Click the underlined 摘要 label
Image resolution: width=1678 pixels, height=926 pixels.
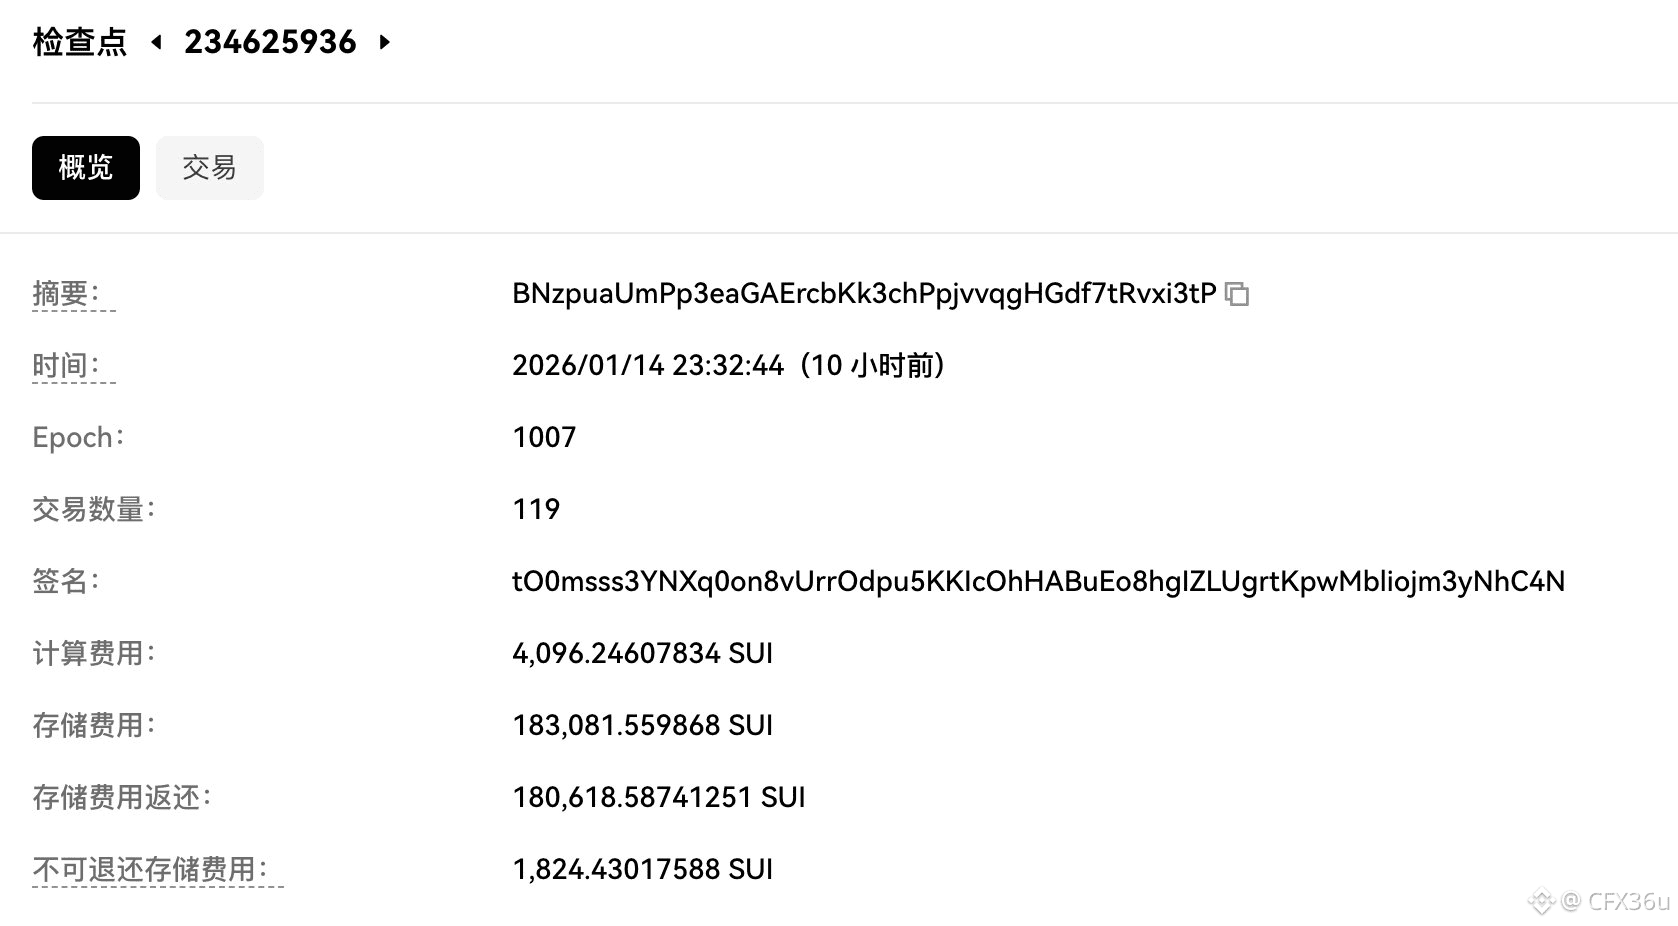[66, 294]
